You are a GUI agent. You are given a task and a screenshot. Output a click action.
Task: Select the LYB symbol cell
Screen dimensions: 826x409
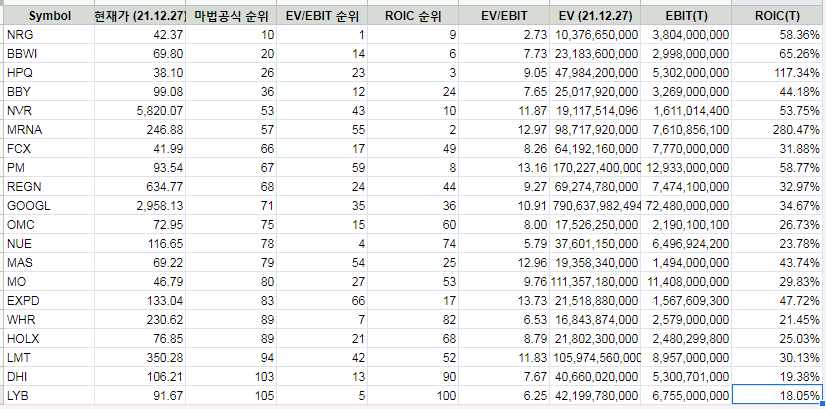[50, 395]
